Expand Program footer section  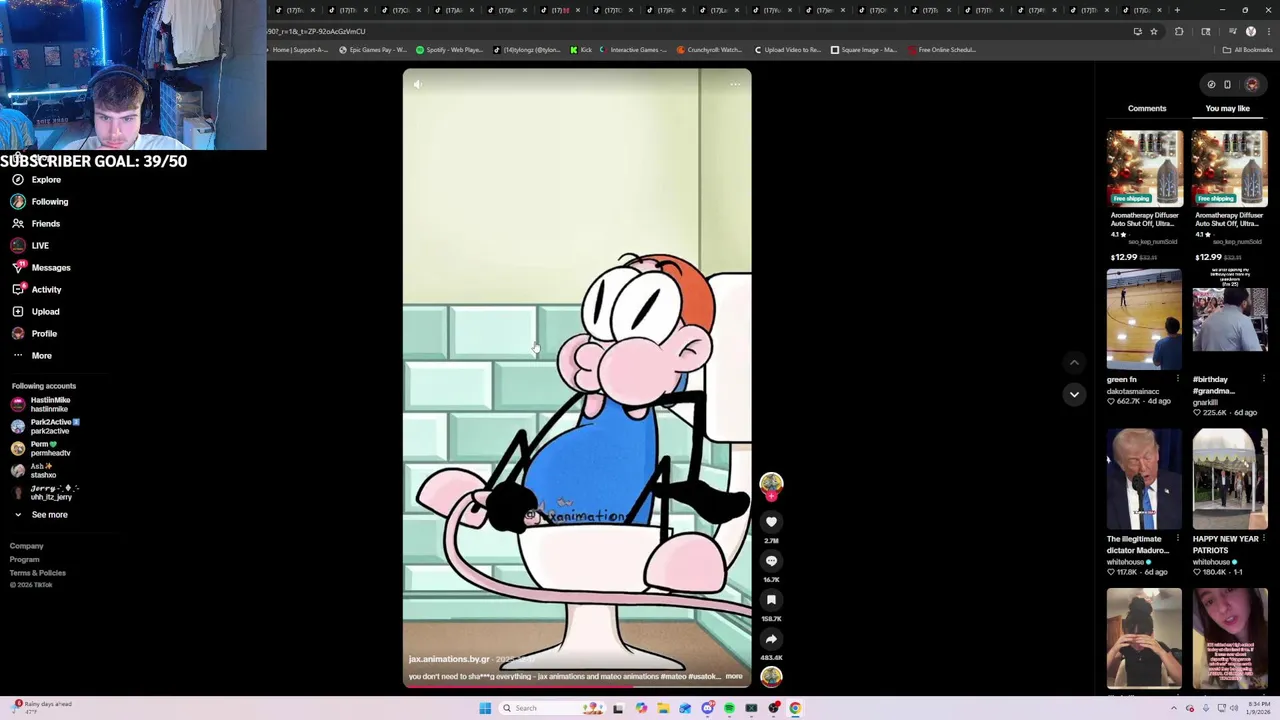pos(25,559)
